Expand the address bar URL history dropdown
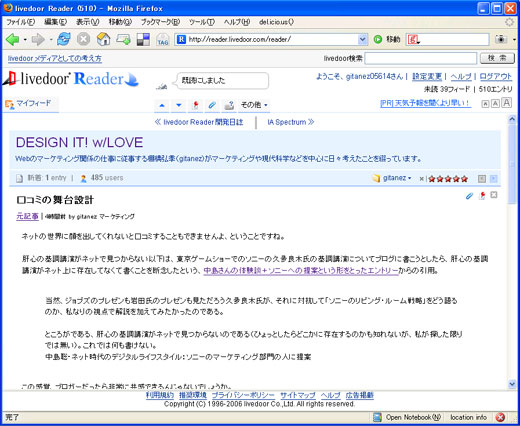The image size is (520, 426). [363, 40]
